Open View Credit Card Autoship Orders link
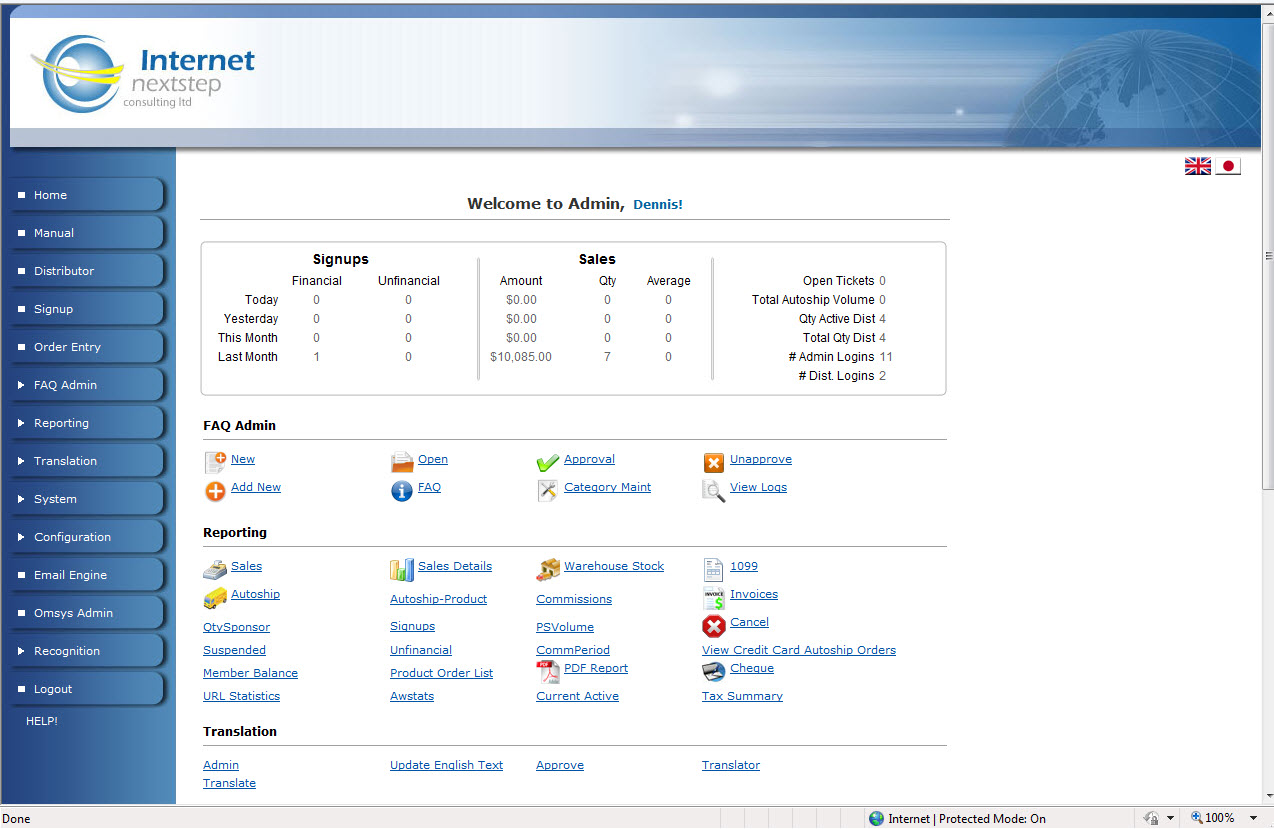 pos(798,650)
